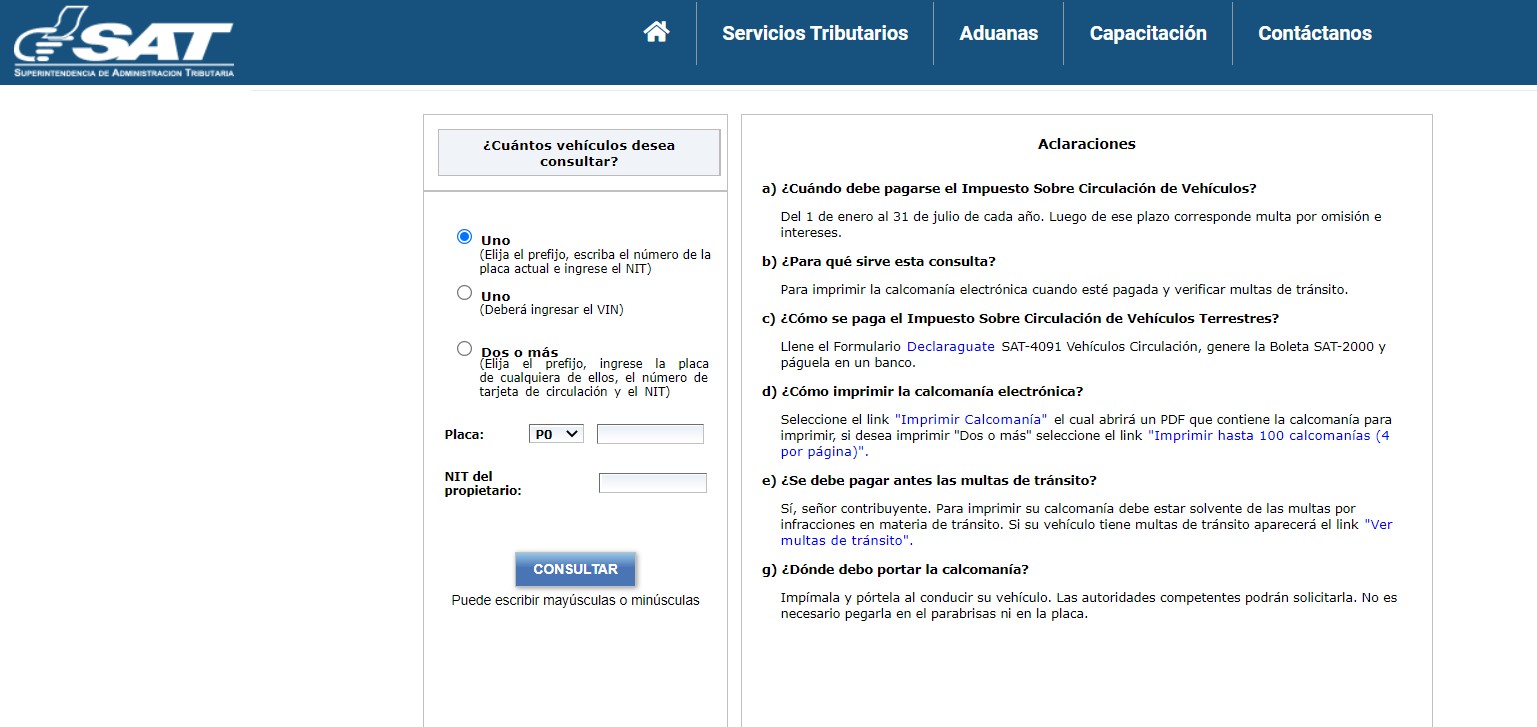The image size is (1537, 727).
Task: Focus the Placa number text field
Action: (x=650, y=434)
